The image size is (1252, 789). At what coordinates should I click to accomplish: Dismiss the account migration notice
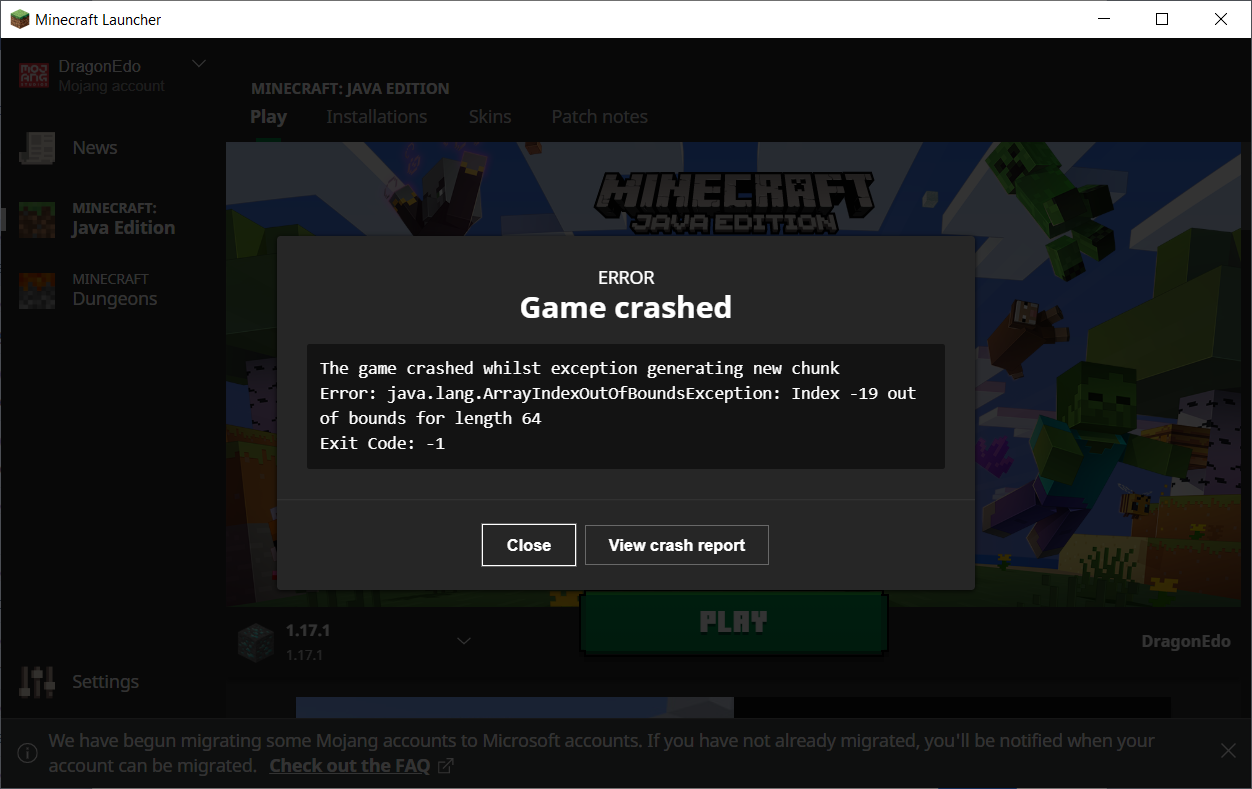tap(1228, 750)
